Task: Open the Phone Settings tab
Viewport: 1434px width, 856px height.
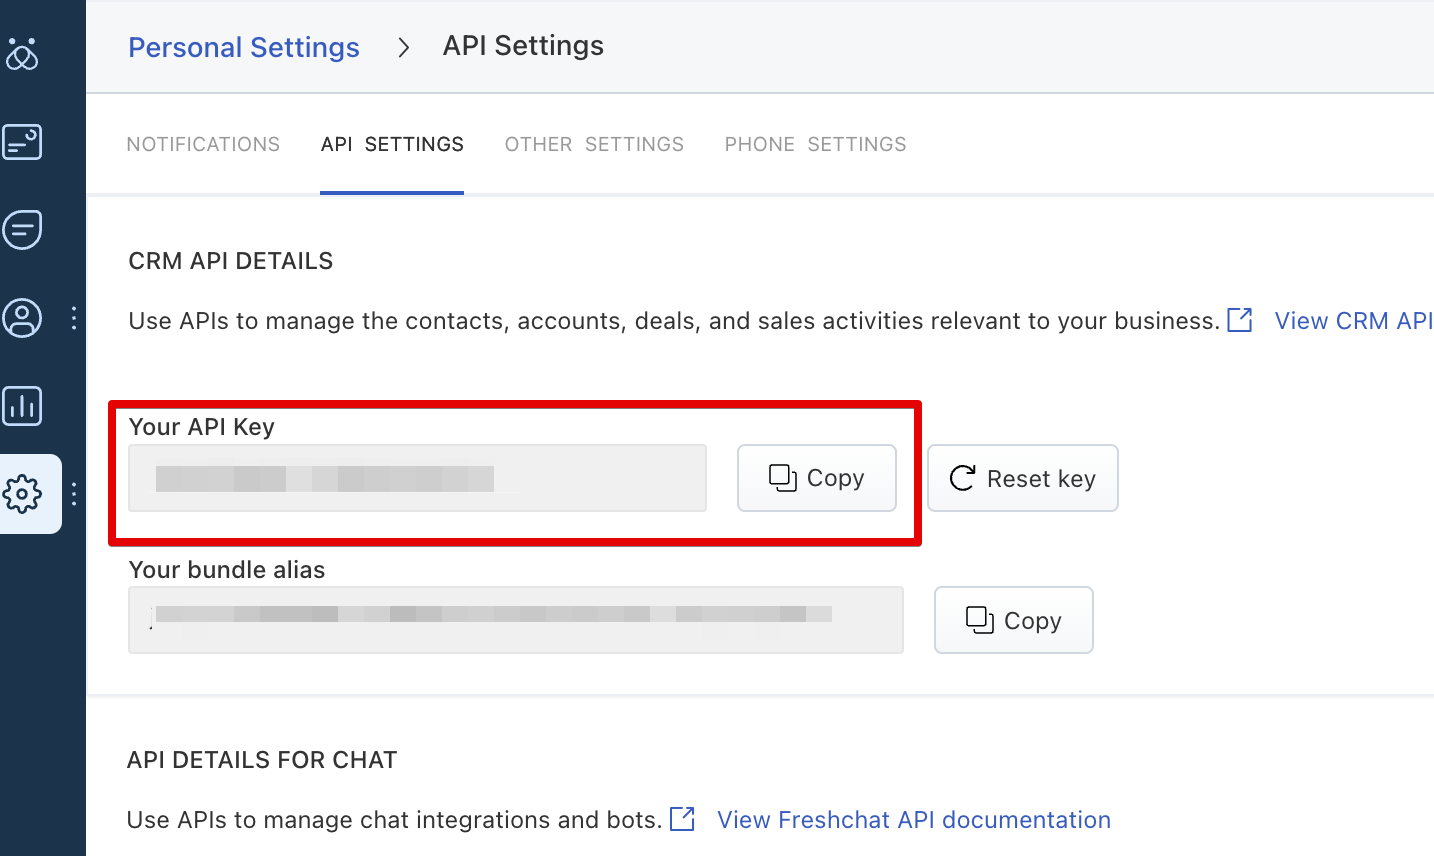Action: (815, 144)
